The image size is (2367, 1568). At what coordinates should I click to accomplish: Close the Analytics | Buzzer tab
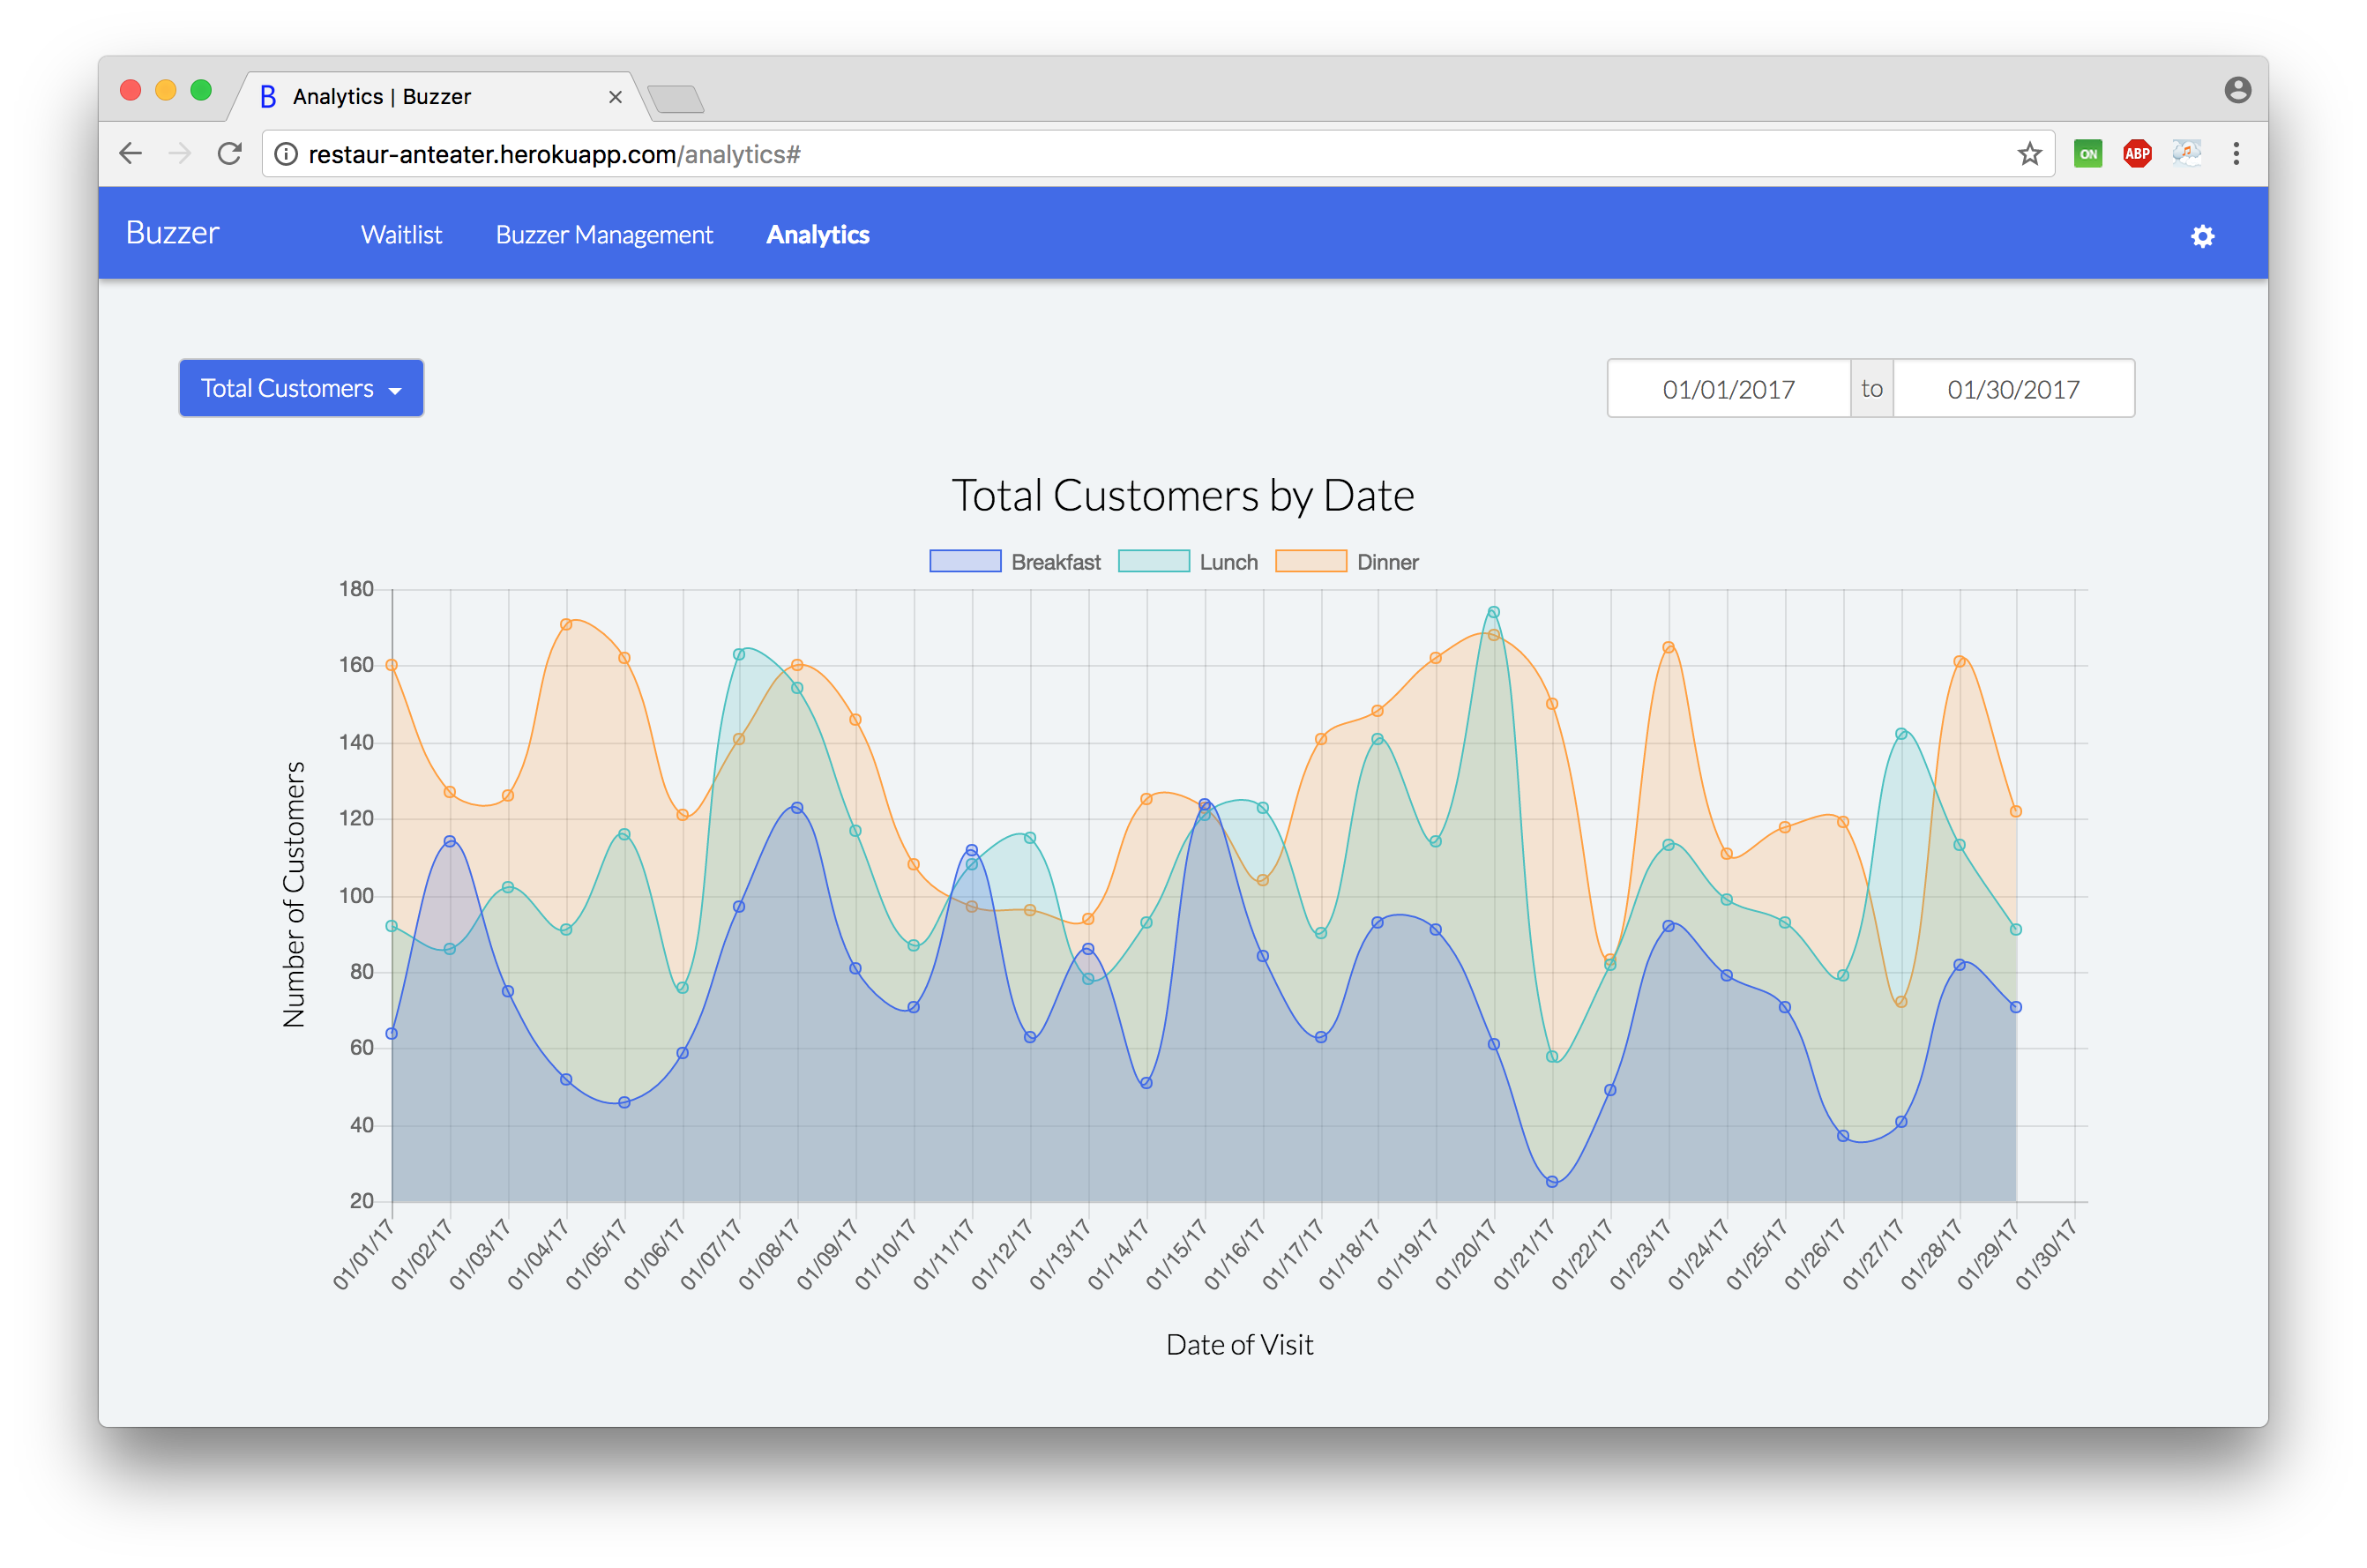(x=615, y=97)
